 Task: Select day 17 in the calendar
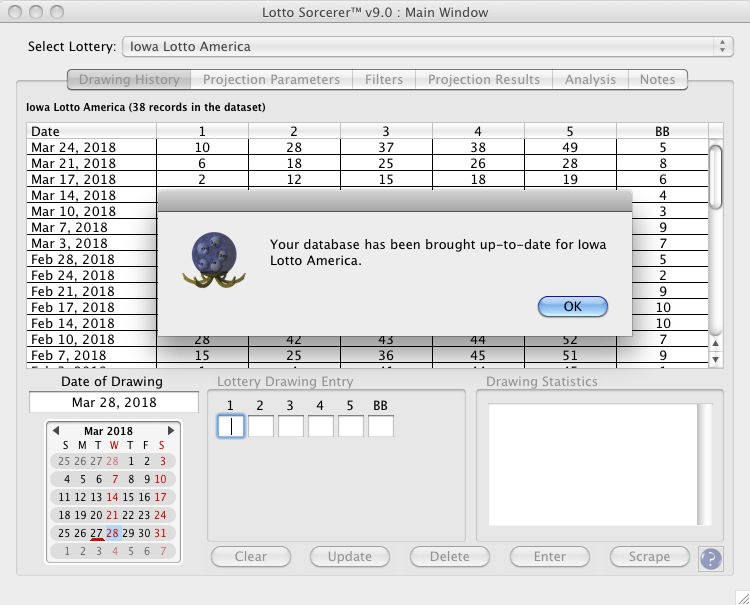(x=160, y=497)
